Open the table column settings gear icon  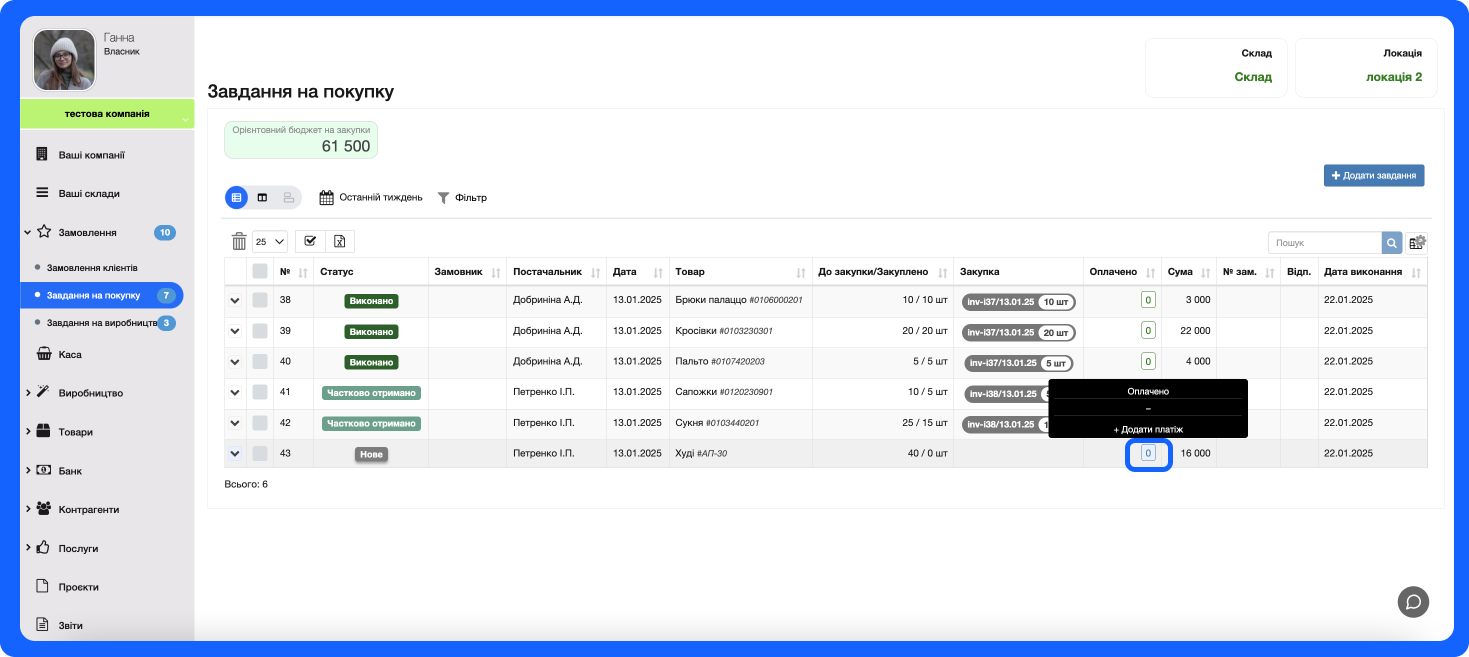click(x=1417, y=243)
